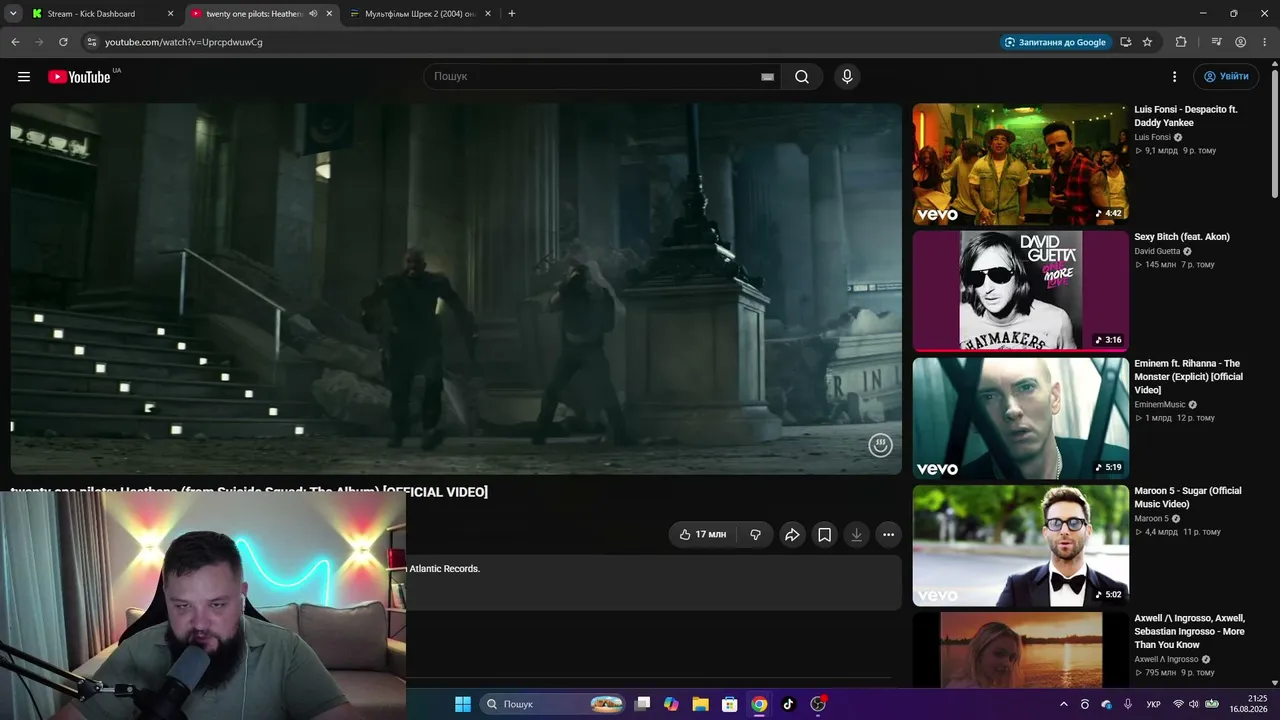Mute the Heathens tab audio icon
This screenshot has height=720, width=1280.
tap(313, 14)
